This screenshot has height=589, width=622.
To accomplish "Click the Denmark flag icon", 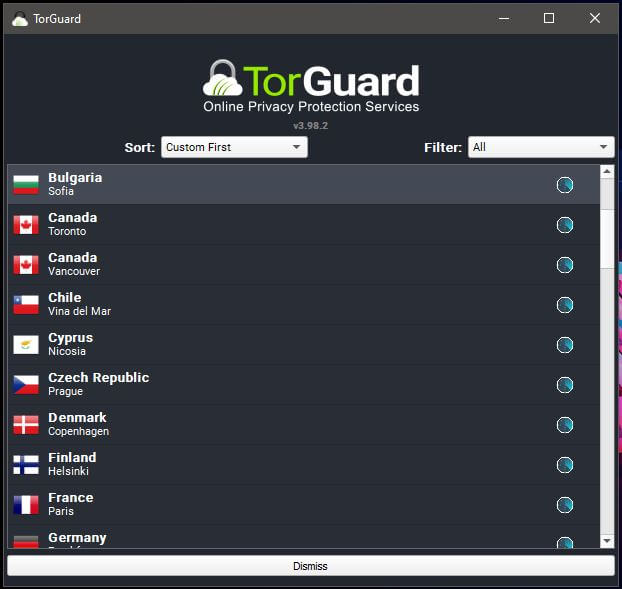I will pyautogui.click(x=26, y=425).
